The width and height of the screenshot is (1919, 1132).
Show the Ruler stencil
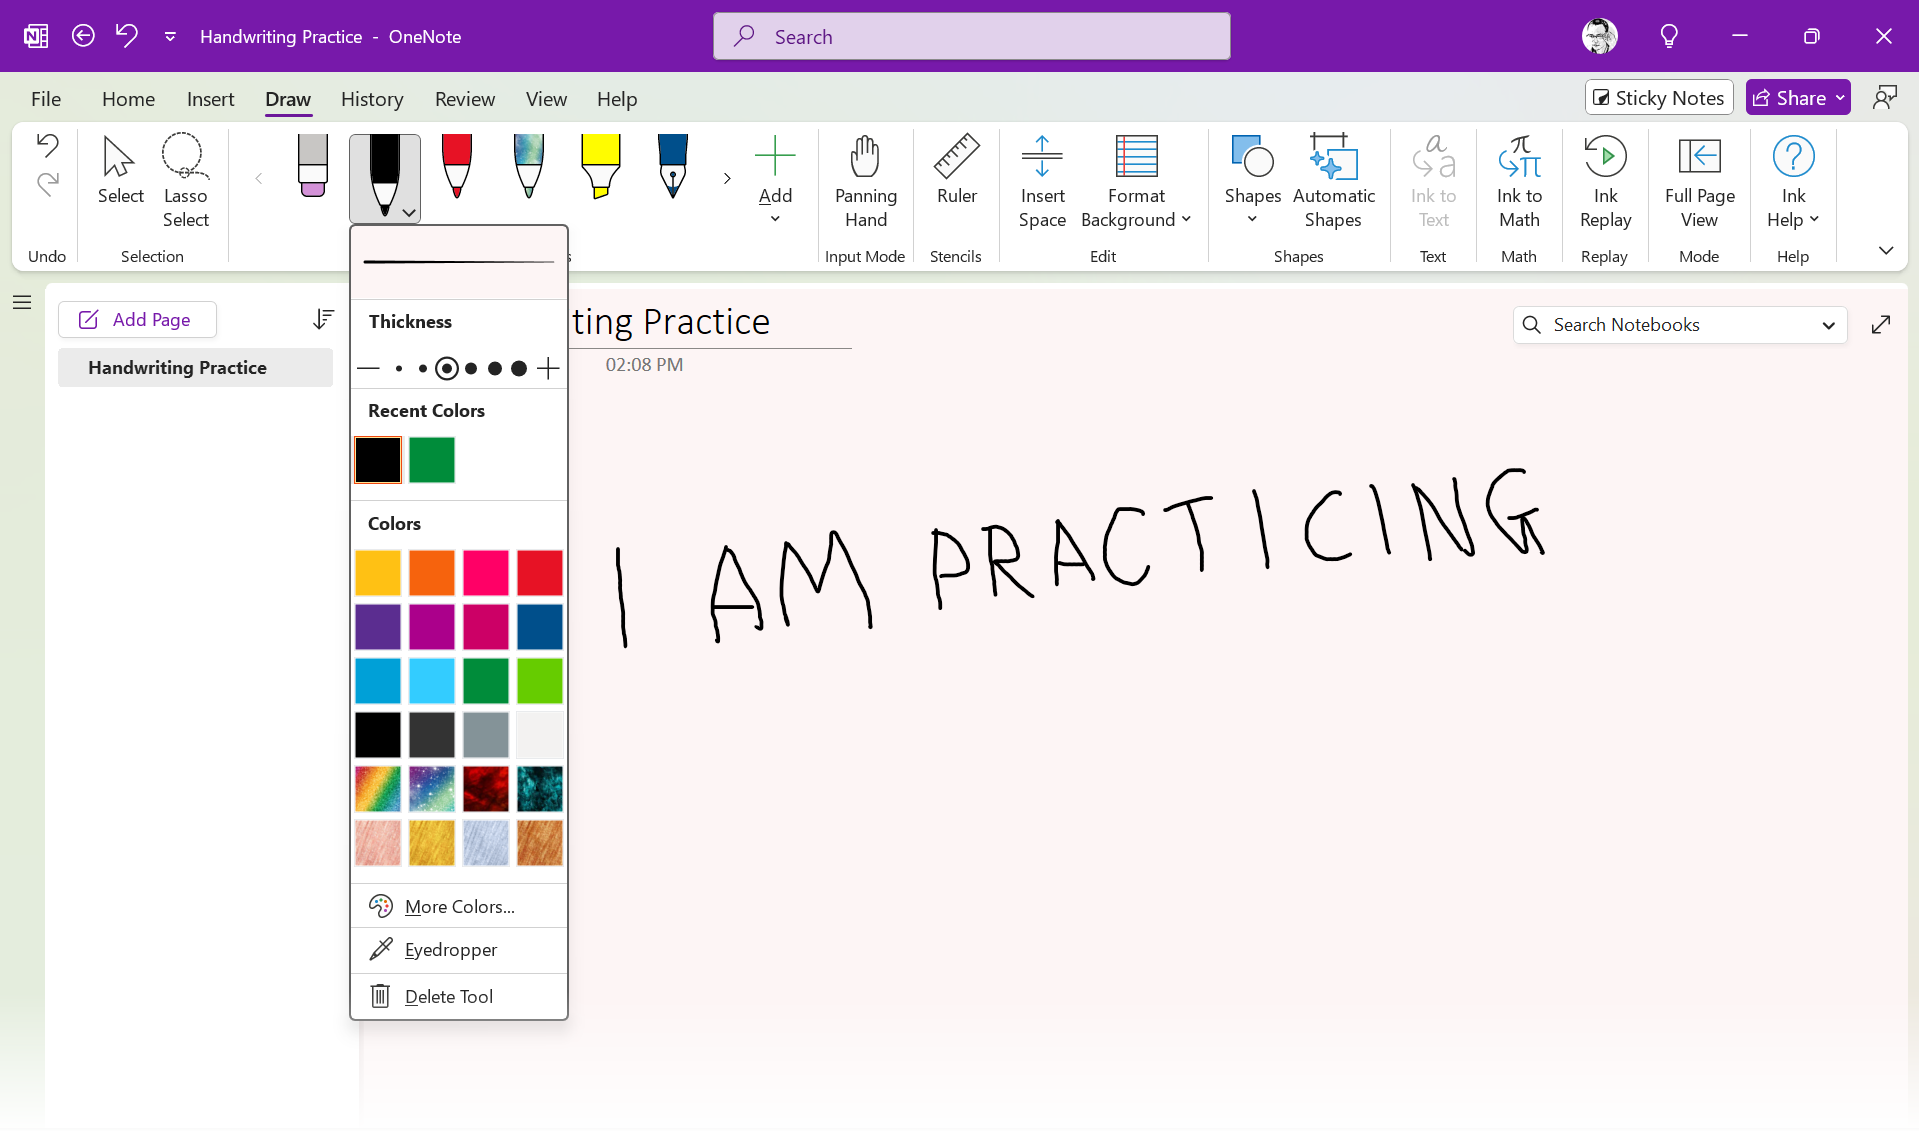[957, 171]
